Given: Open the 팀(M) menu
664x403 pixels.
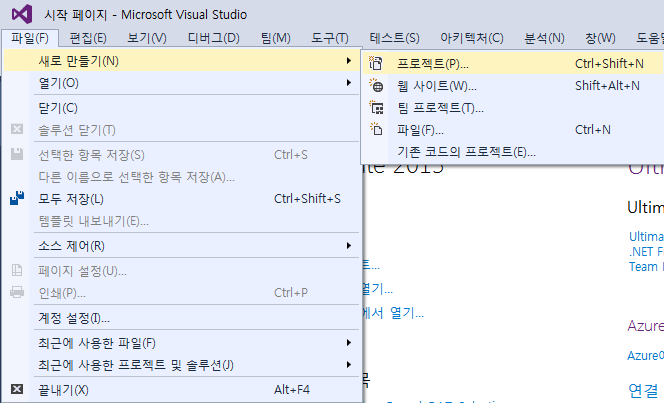Looking at the screenshot, I should point(276,39).
